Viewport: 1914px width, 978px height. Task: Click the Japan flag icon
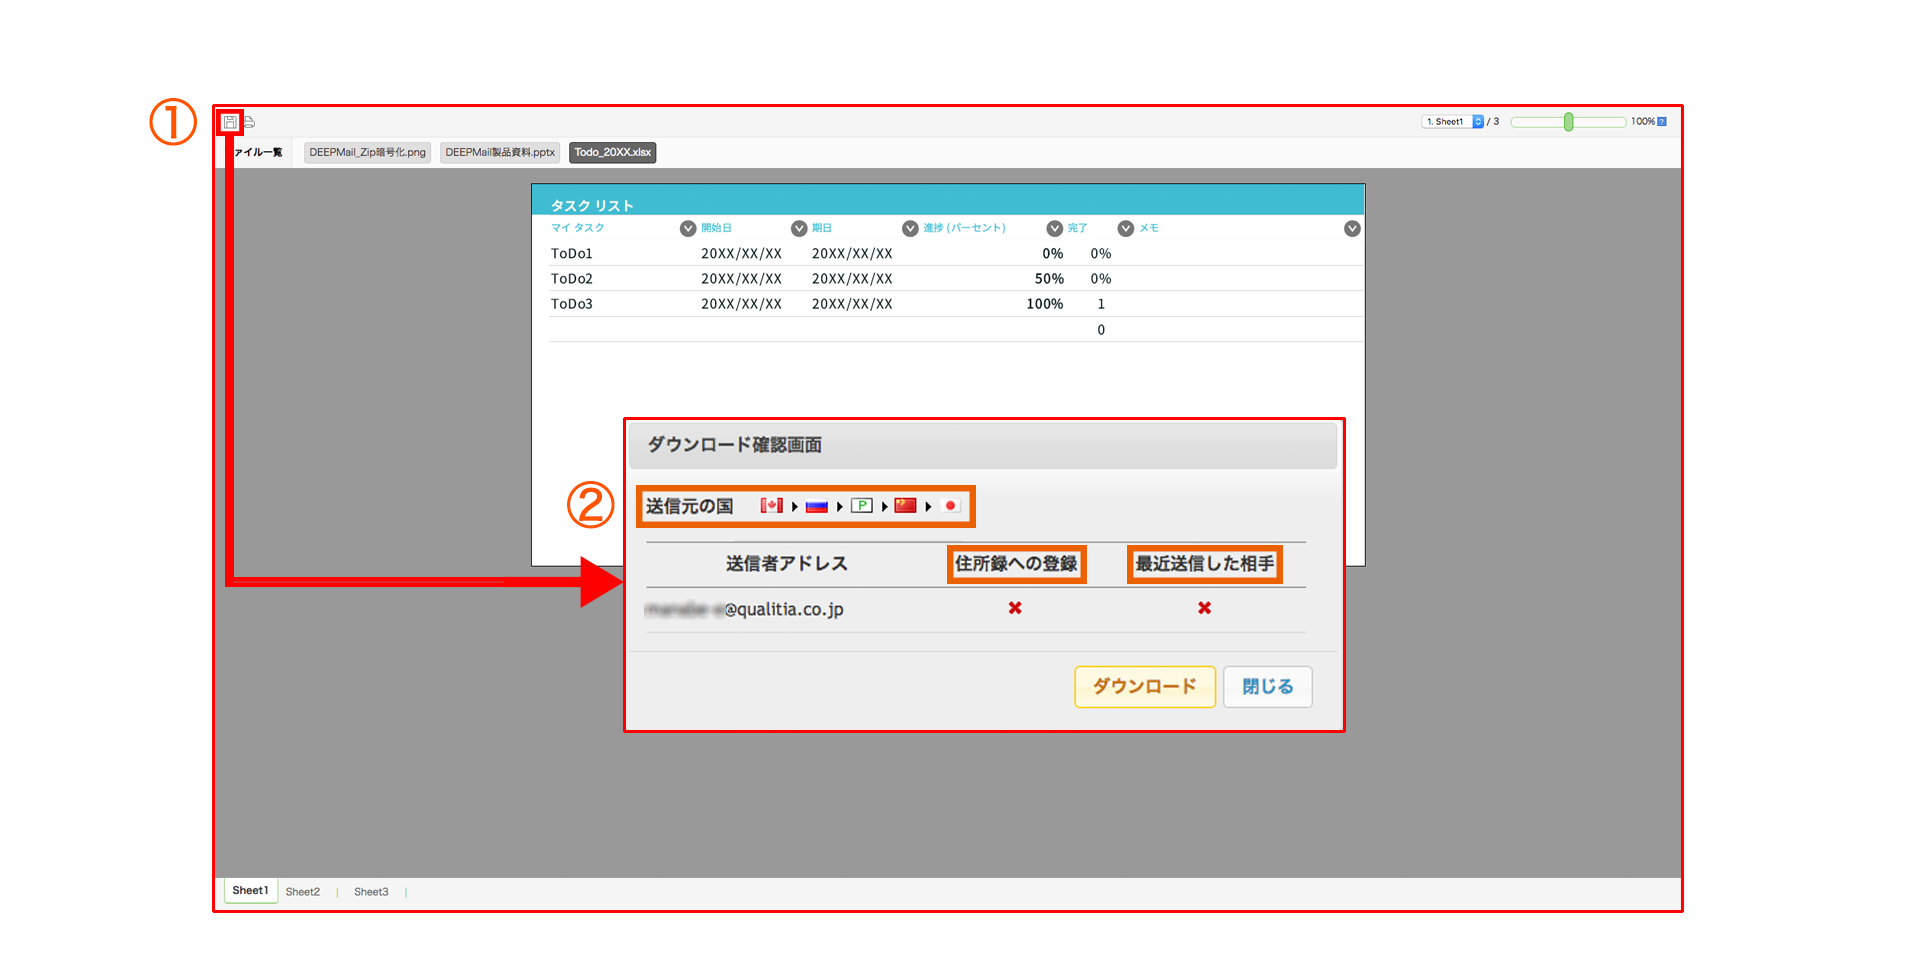[x=950, y=506]
